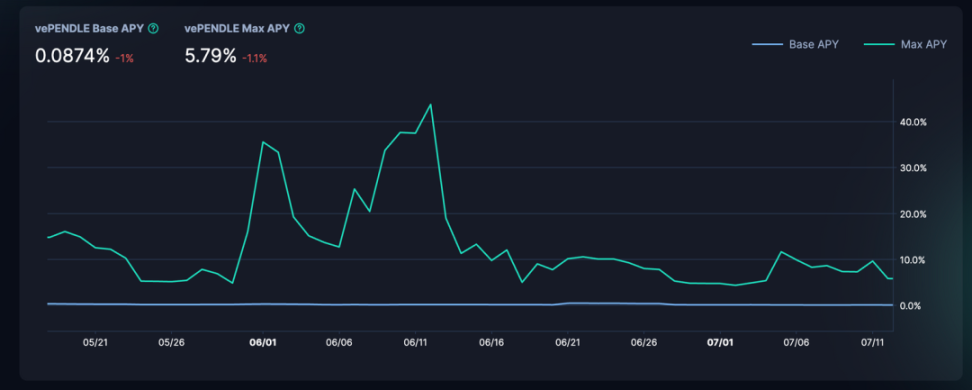972x390 pixels.
Task: Select the 06/26 date tick
Action: [x=643, y=342]
